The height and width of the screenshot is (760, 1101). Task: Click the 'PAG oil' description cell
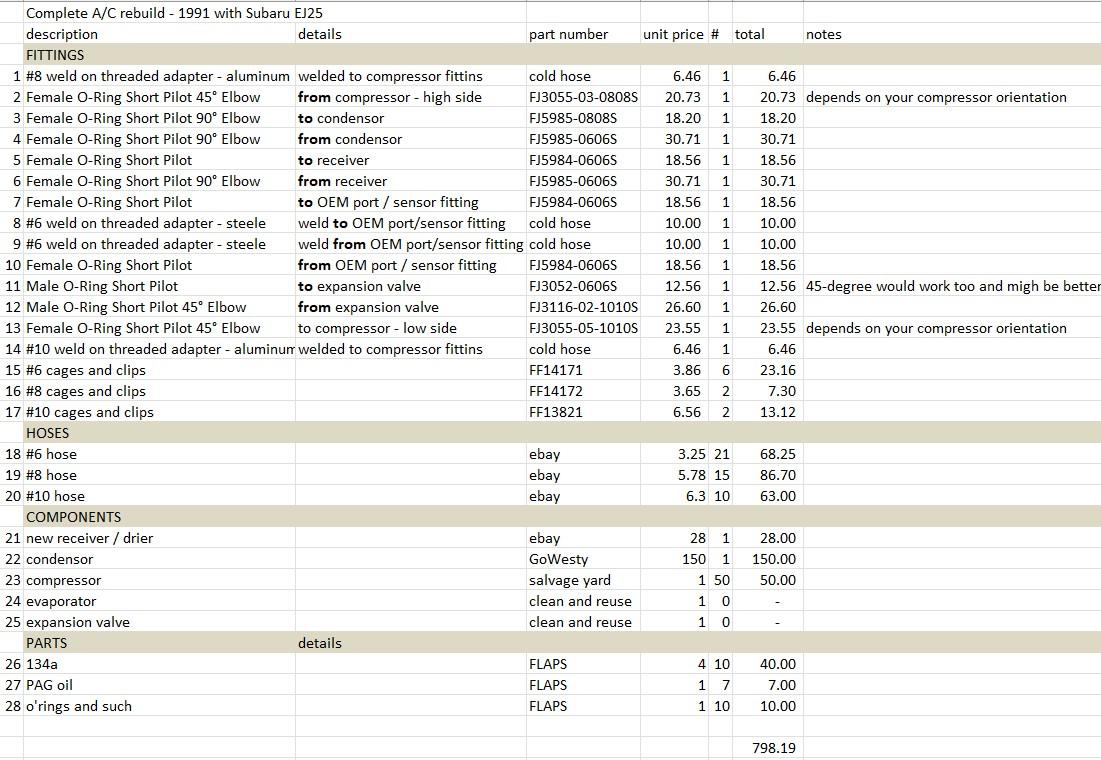pyautogui.click(x=49, y=685)
